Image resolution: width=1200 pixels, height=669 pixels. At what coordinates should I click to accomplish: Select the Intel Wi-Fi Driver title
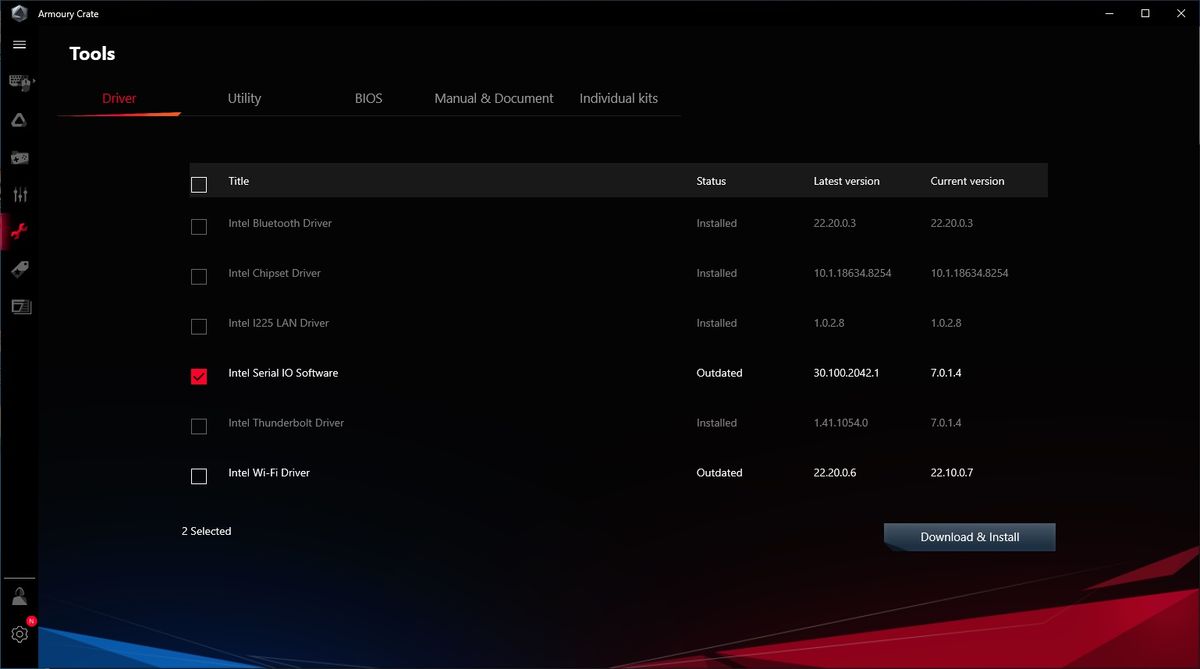pyautogui.click(x=269, y=473)
